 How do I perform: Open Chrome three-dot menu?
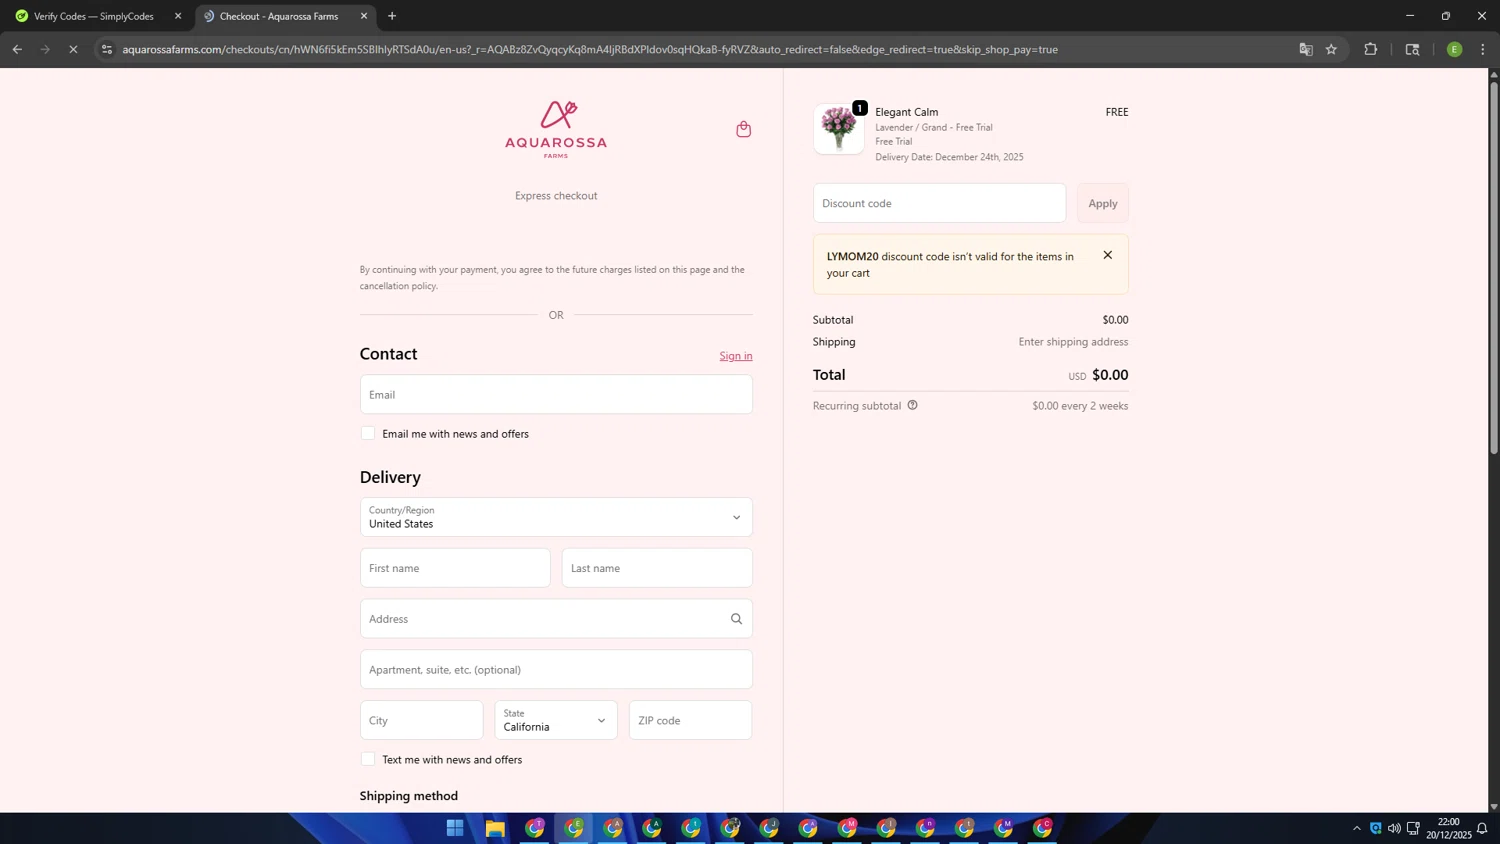1482,49
